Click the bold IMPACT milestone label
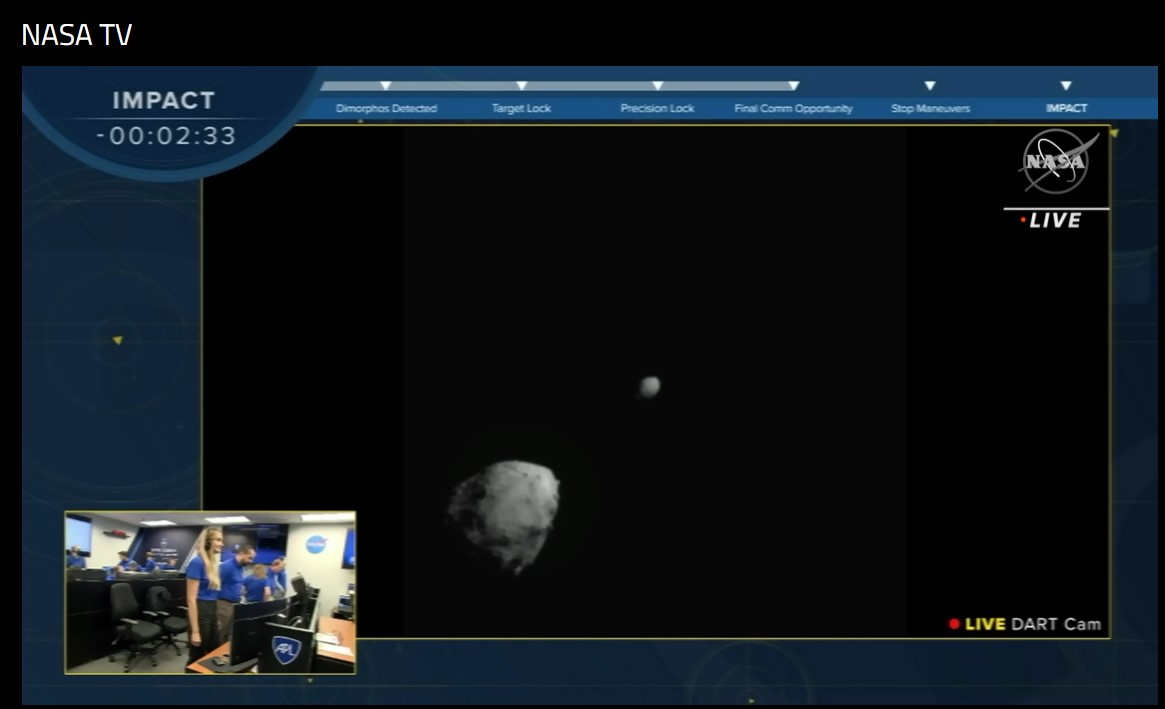The height and width of the screenshot is (709, 1165). (1066, 108)
